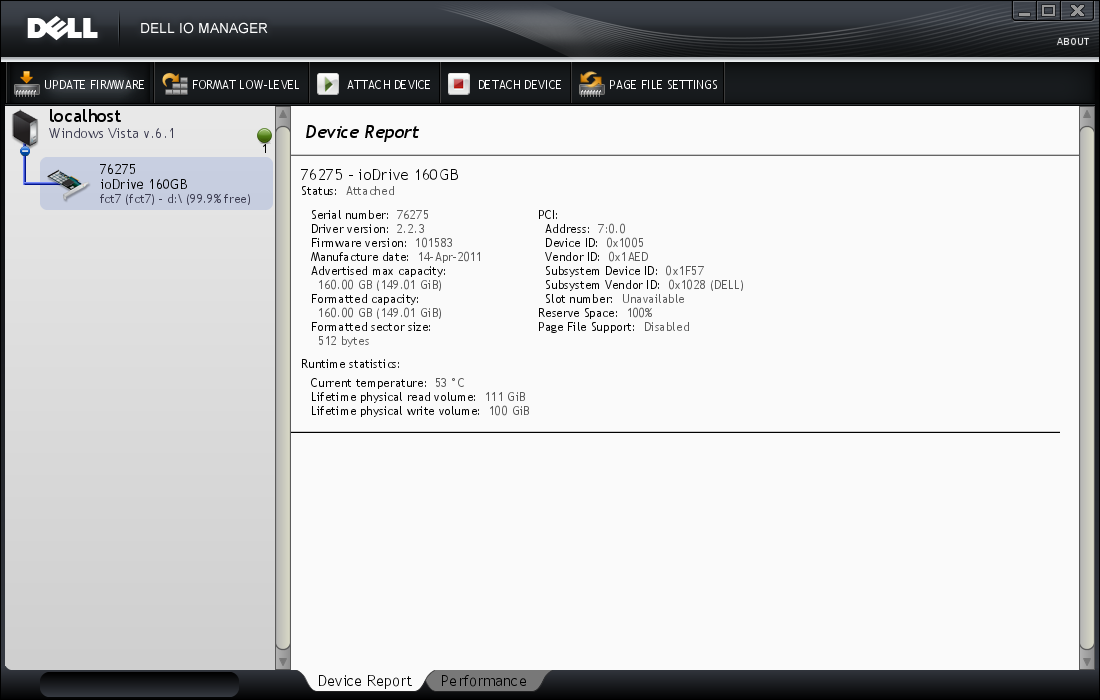This screenshot has height=700, width=1100.
Task: Click the Page File Settings icon
Action: tap(591, 84)
